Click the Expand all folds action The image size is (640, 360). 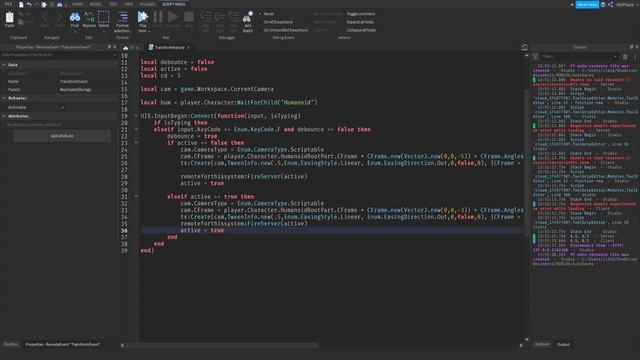coord(360,22)
